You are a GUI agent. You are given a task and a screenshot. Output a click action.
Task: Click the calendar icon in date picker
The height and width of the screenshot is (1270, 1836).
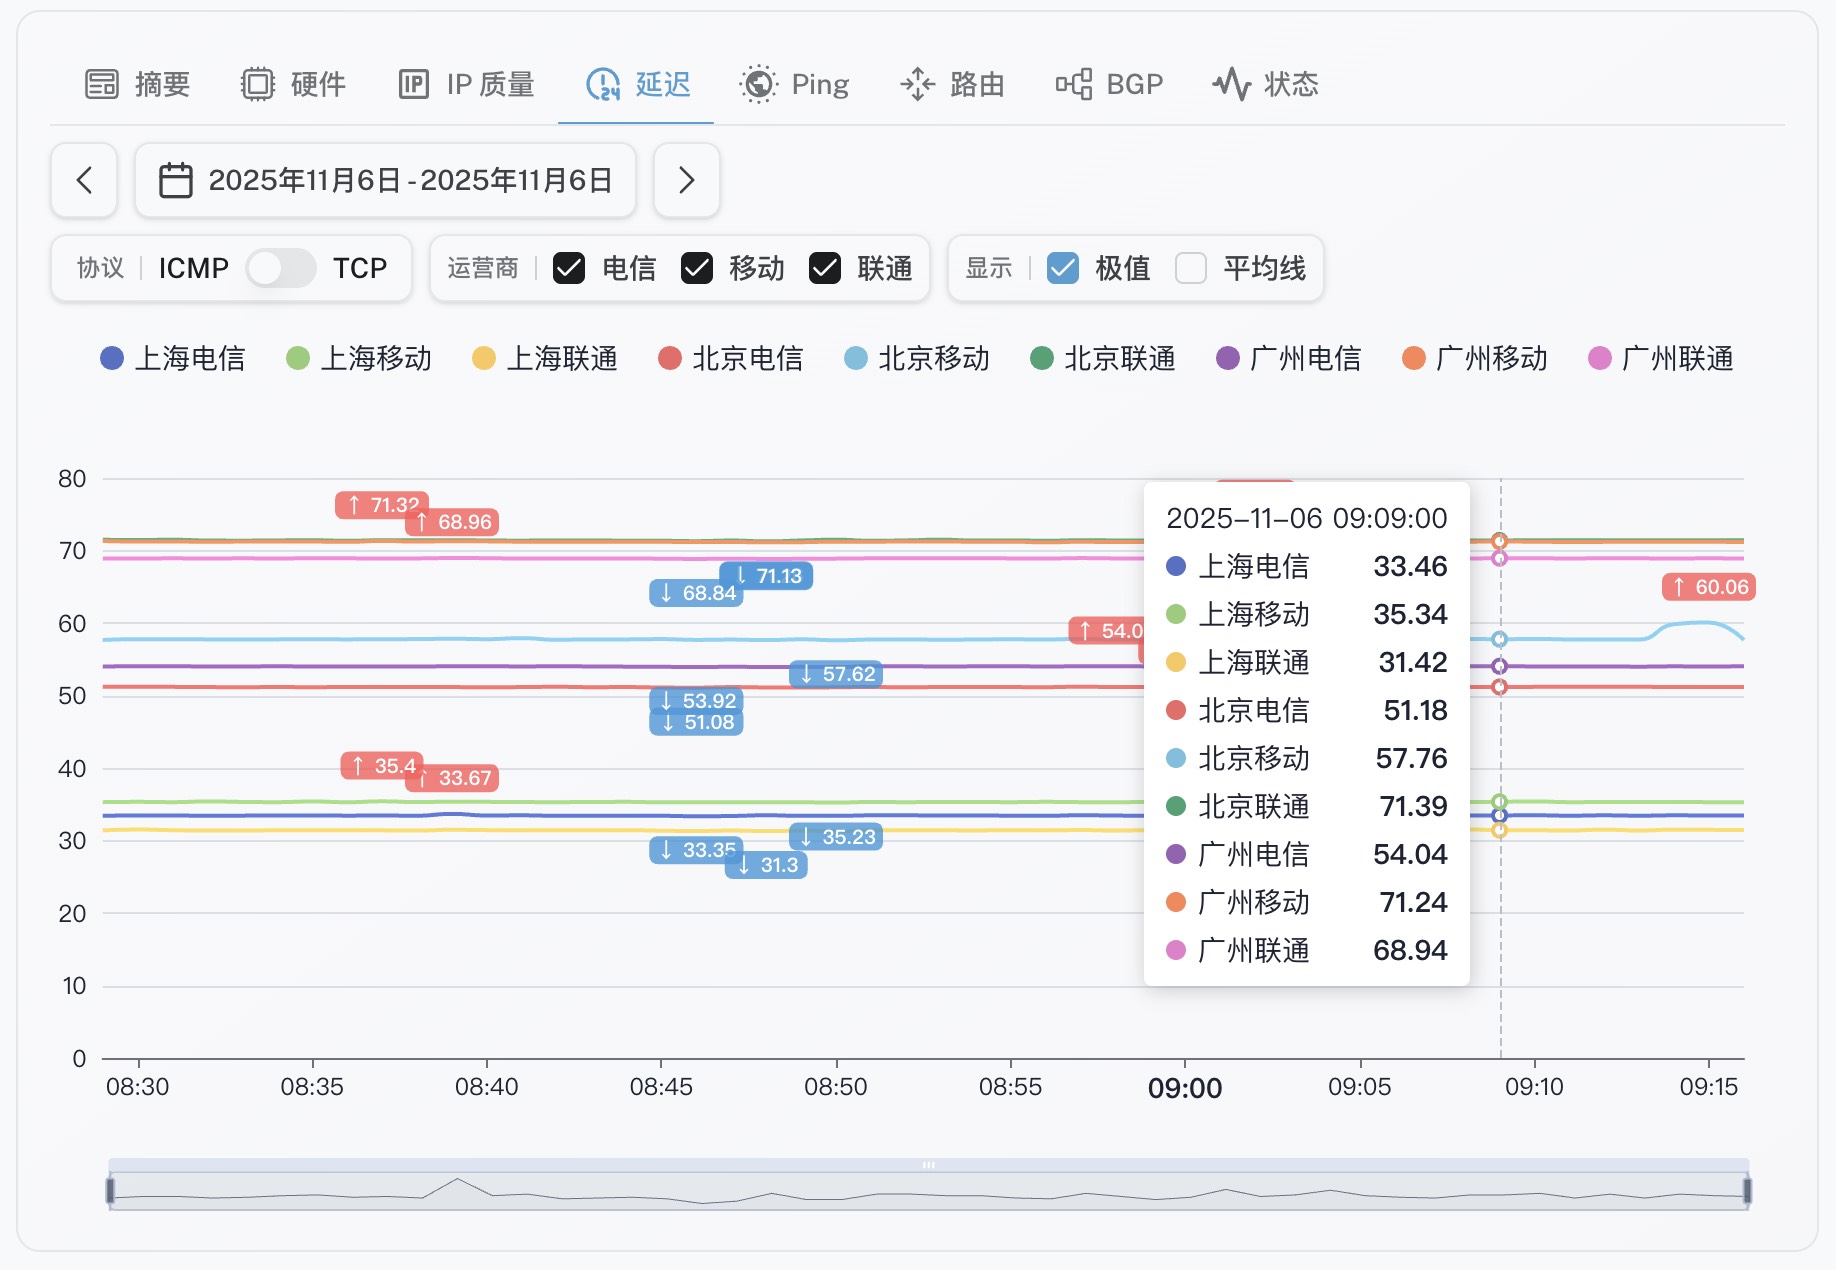pyautogui.click(x=176, y=180)
